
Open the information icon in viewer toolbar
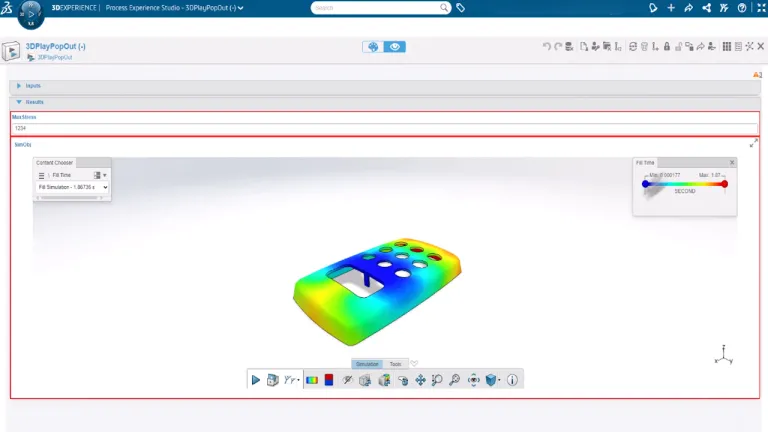point(512,380)
